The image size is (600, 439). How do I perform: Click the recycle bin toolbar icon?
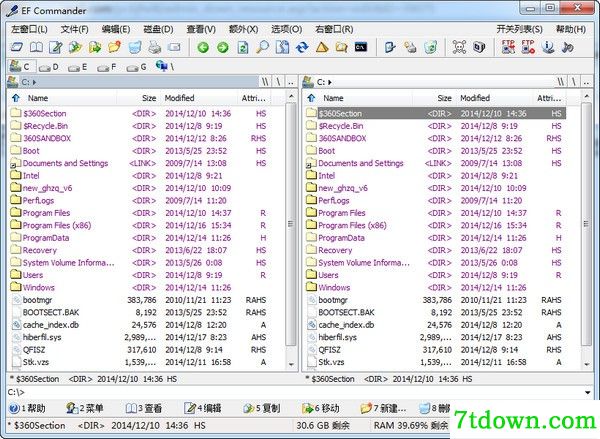tap(431, 47)
